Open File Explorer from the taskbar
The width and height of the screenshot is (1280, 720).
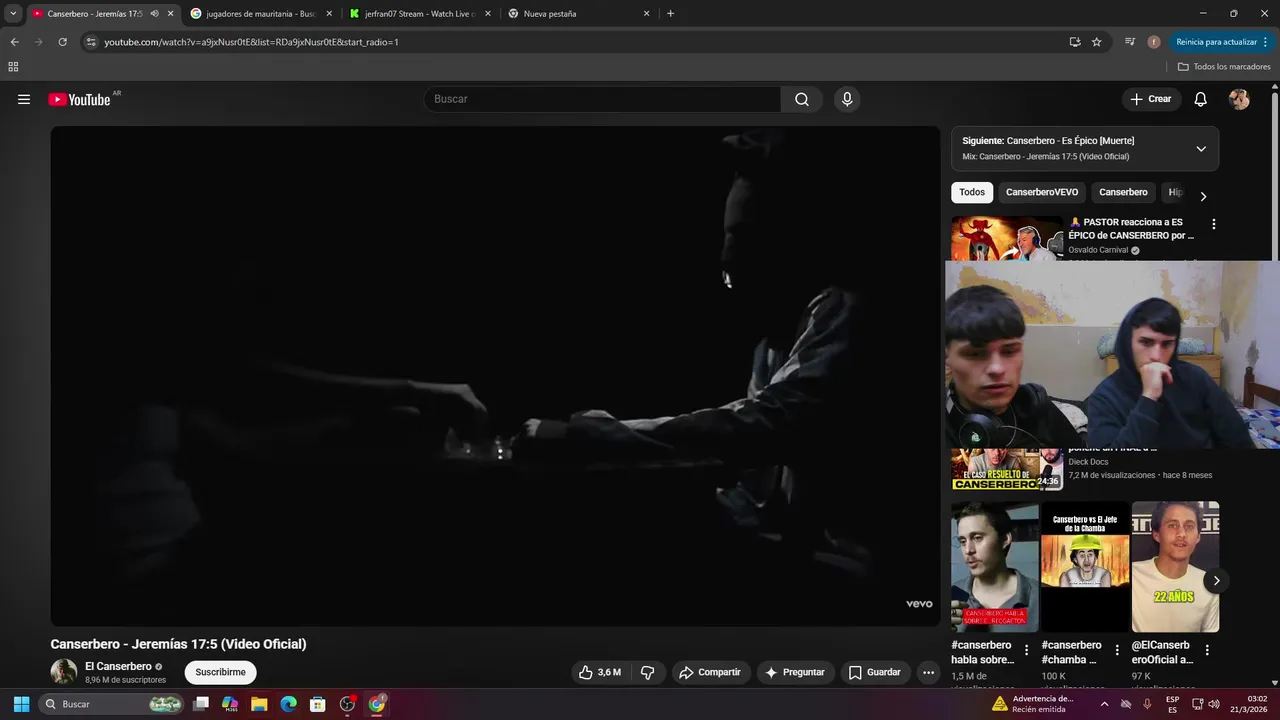coord(259,704)
